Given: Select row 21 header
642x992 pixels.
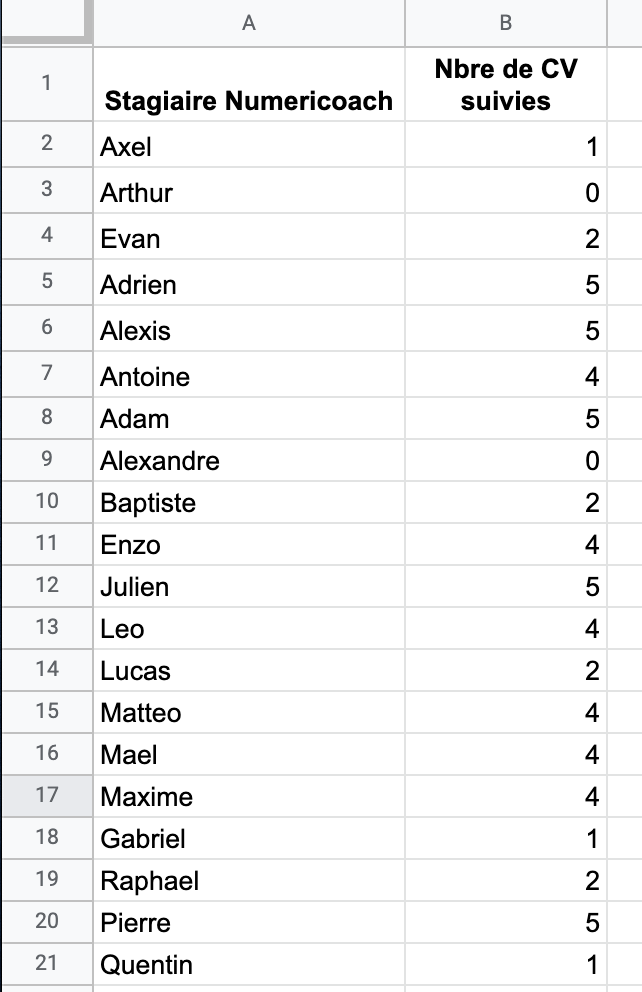Looking at the screenshot, I should (x=47, y=964).
